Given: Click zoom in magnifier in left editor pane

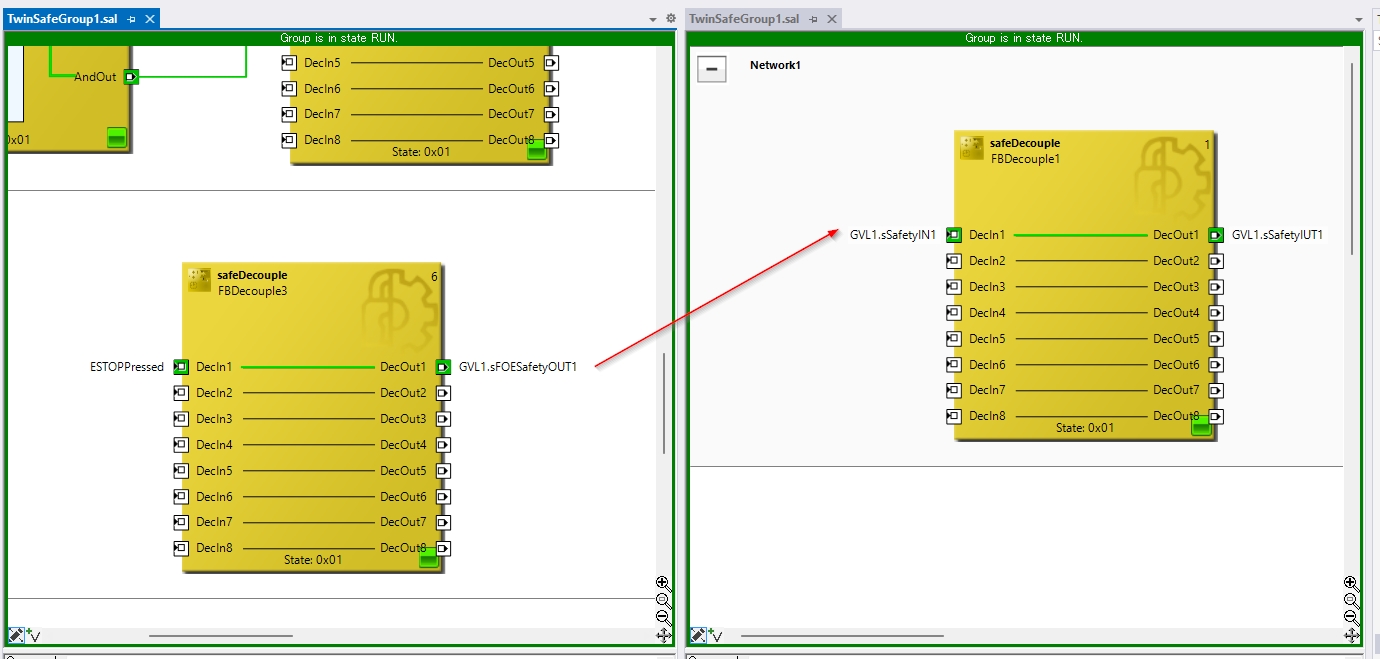Looking at the screenshot, I should (x=663, y=582).
